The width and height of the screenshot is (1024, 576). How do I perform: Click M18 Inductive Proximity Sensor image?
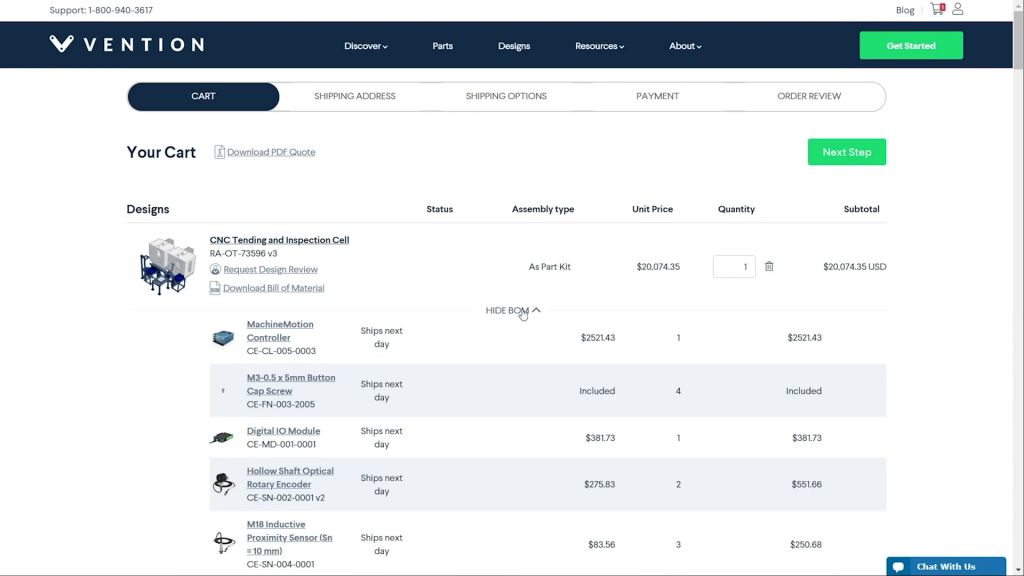point(223,544)
